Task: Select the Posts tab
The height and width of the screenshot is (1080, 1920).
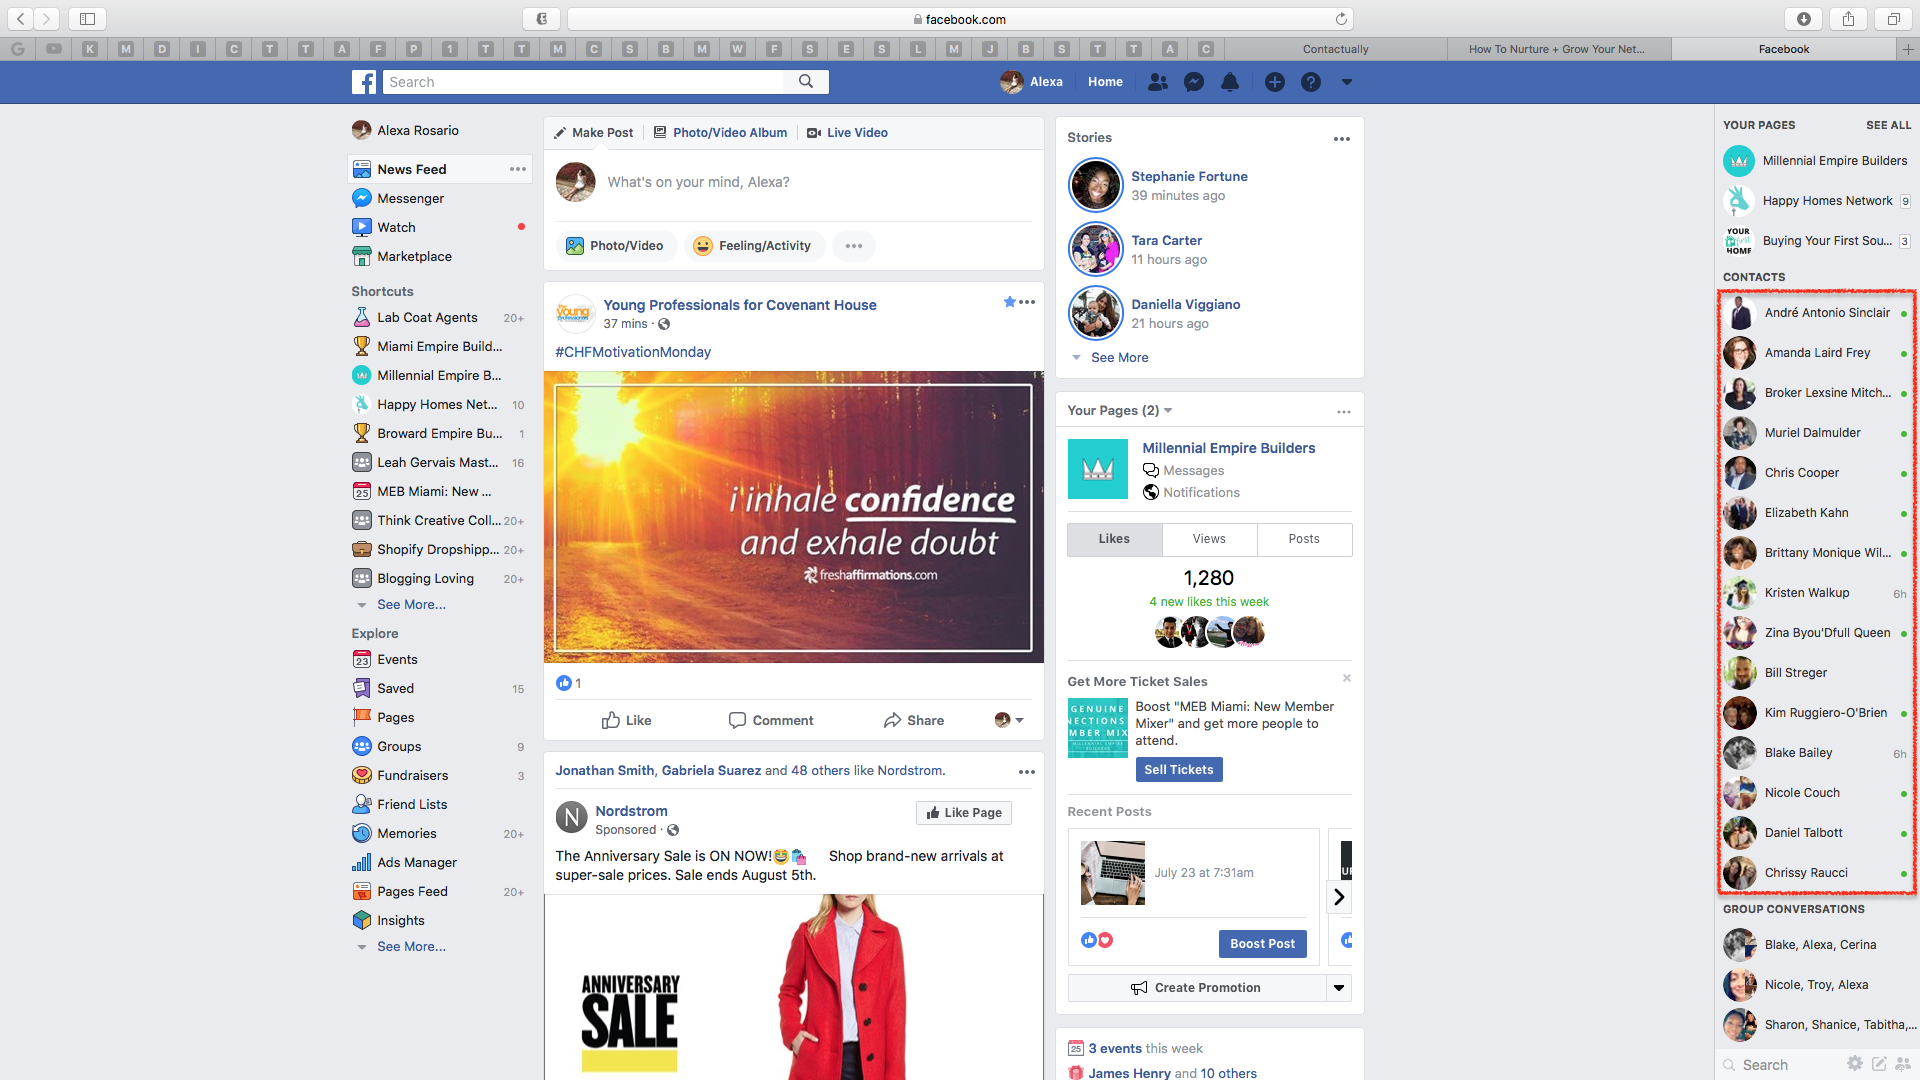Action: click(x=1304, y=539)
